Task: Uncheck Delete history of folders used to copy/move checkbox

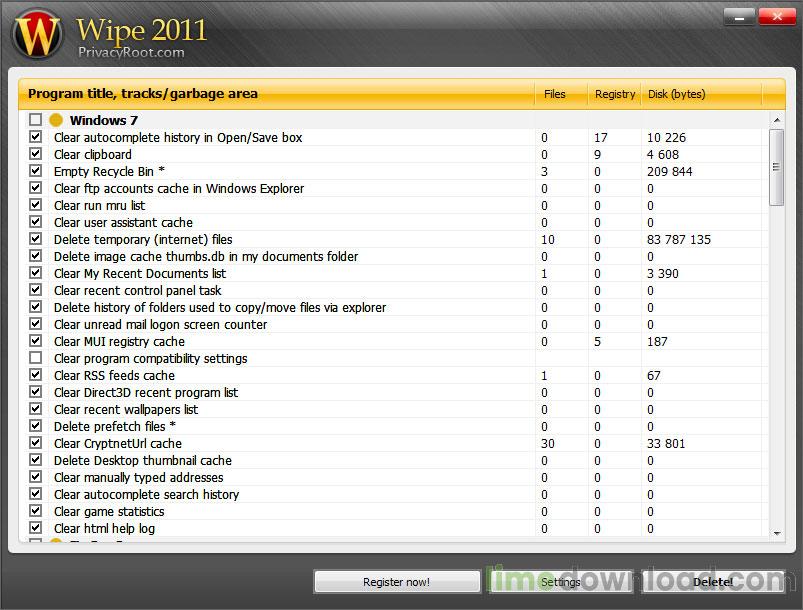Action: point(35,307)
